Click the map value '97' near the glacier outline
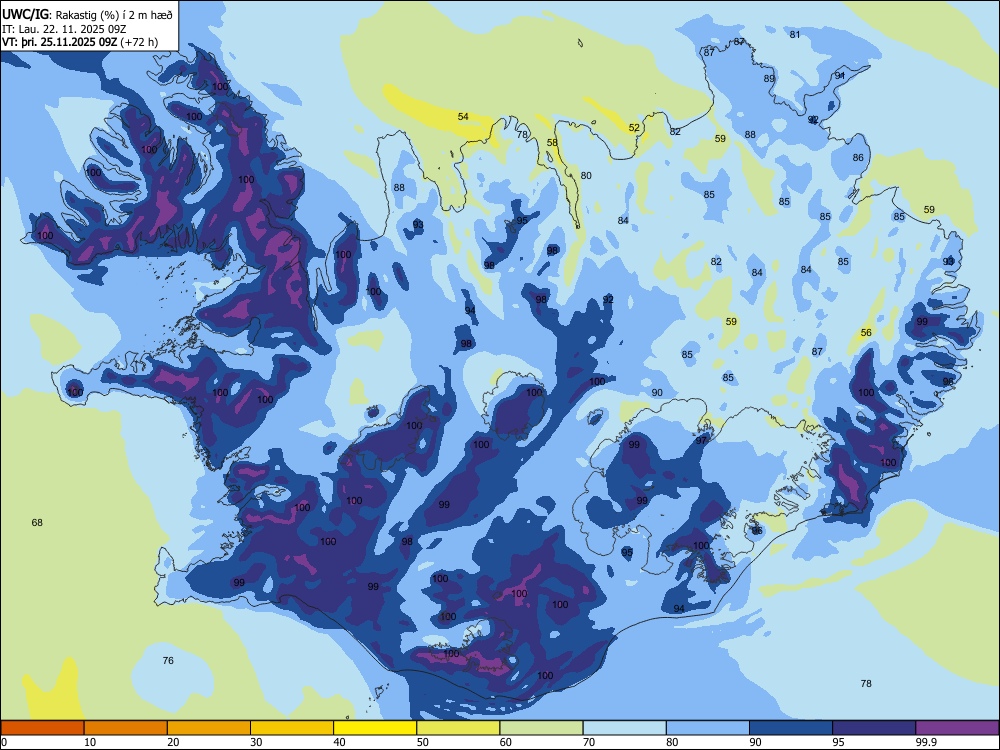Screen dimensions: 1000x750 pyautogui.click(x=702, y=441)
